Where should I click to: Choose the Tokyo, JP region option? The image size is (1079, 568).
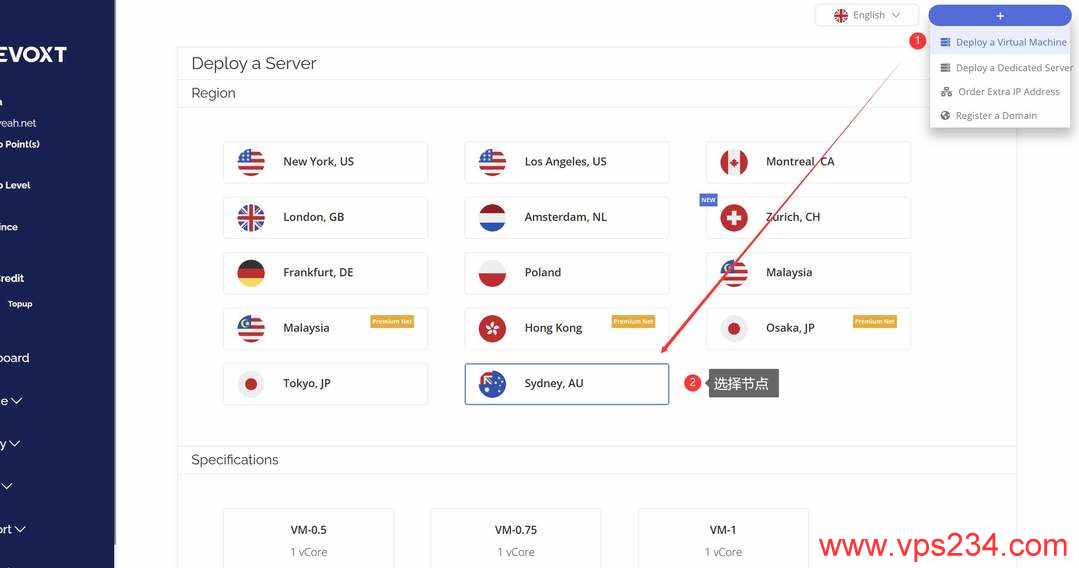point(325,383)
